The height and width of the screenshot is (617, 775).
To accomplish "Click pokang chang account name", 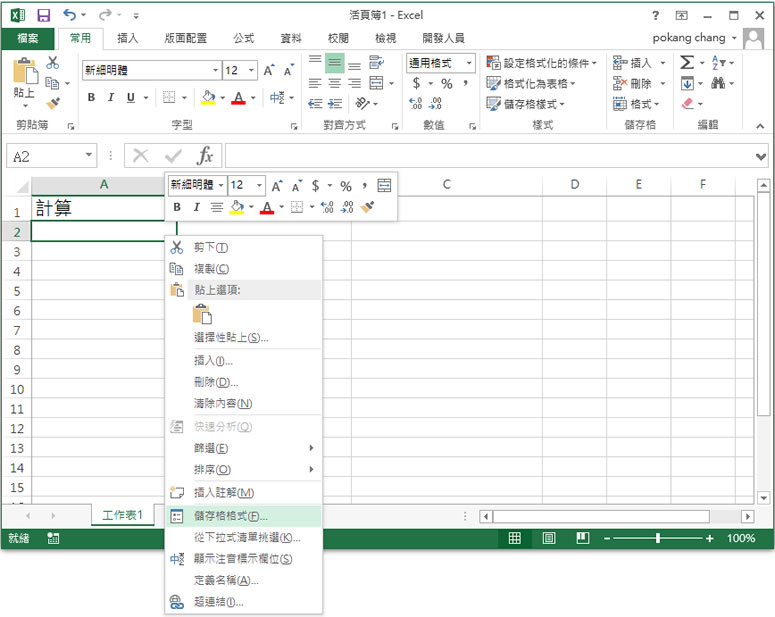I will point(689,38).
